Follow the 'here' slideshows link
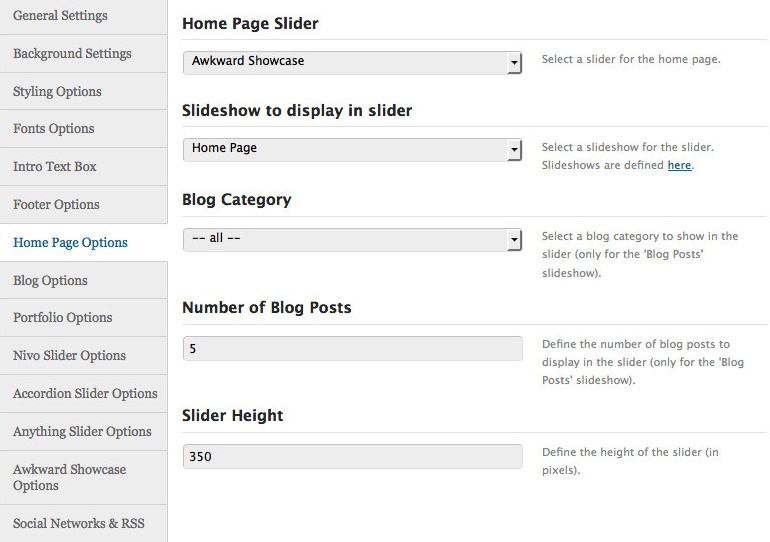Screen dimensions: 770x542 [x=679, y=165]
